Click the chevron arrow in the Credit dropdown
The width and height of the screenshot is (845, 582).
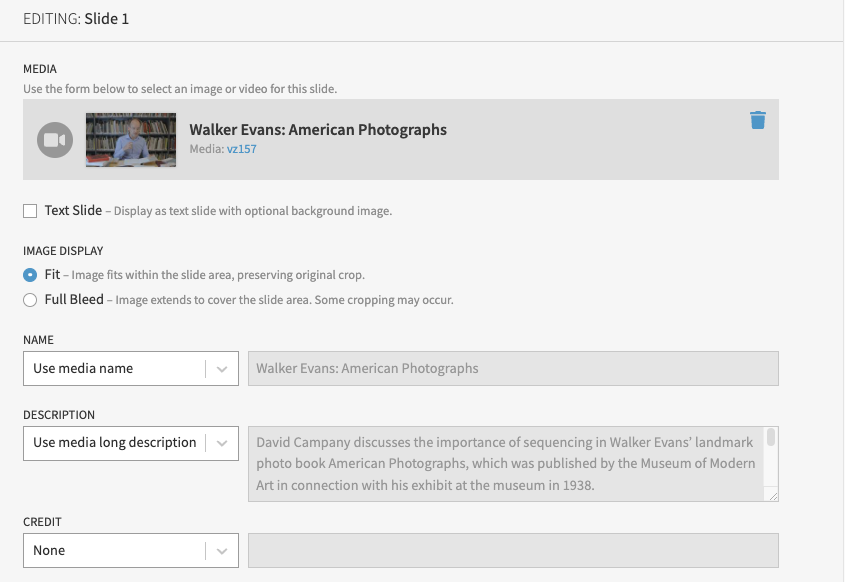click(x=222, y=551)
